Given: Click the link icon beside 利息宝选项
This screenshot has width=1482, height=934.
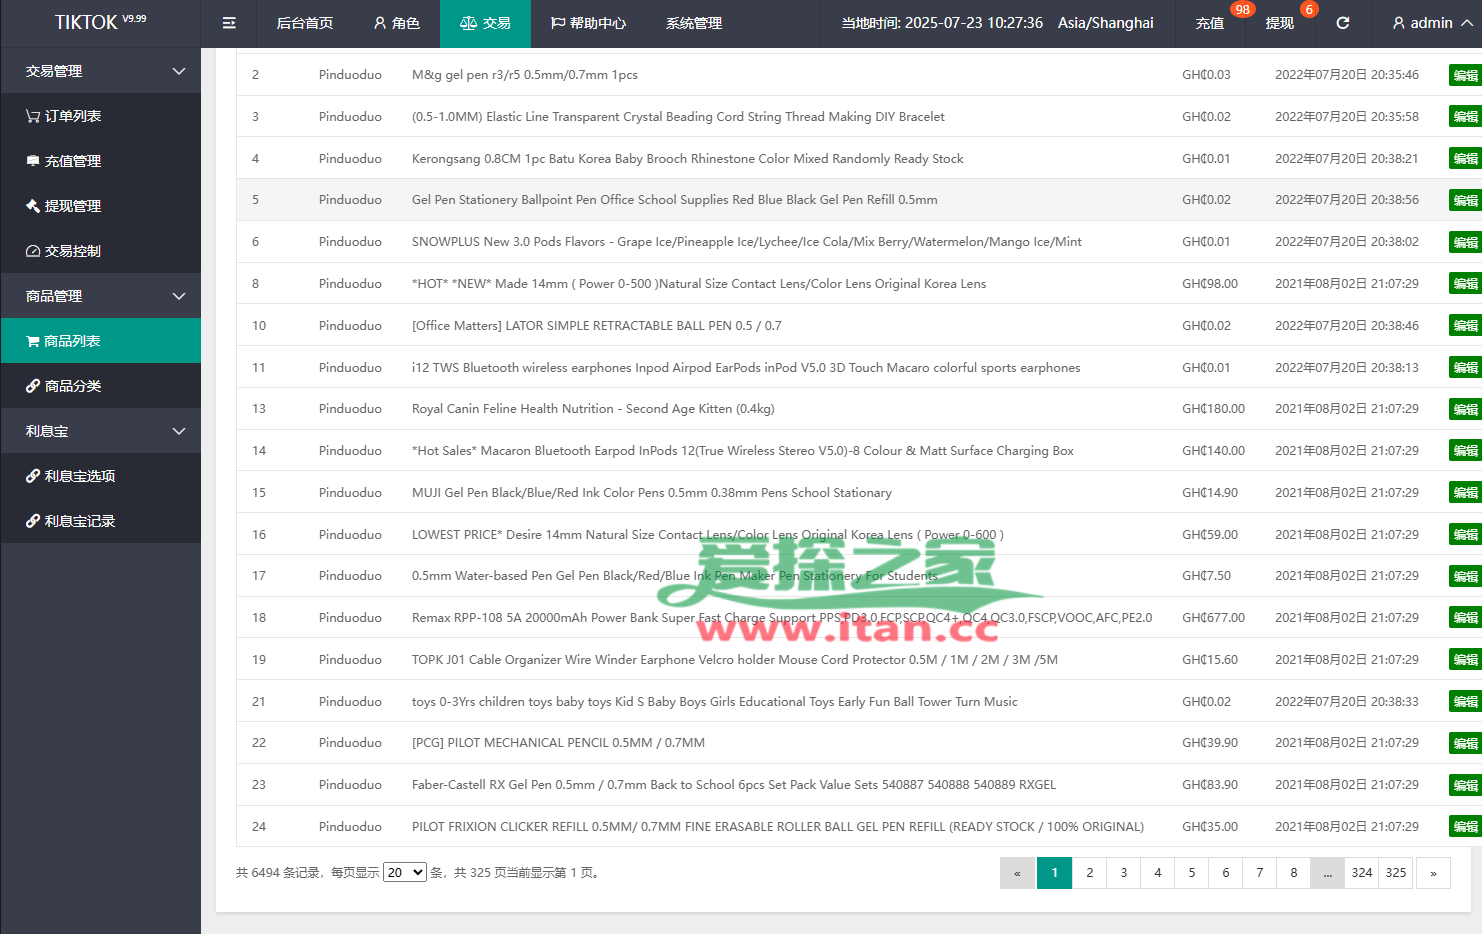Looking at the screenshot, I should click(33, 476).
